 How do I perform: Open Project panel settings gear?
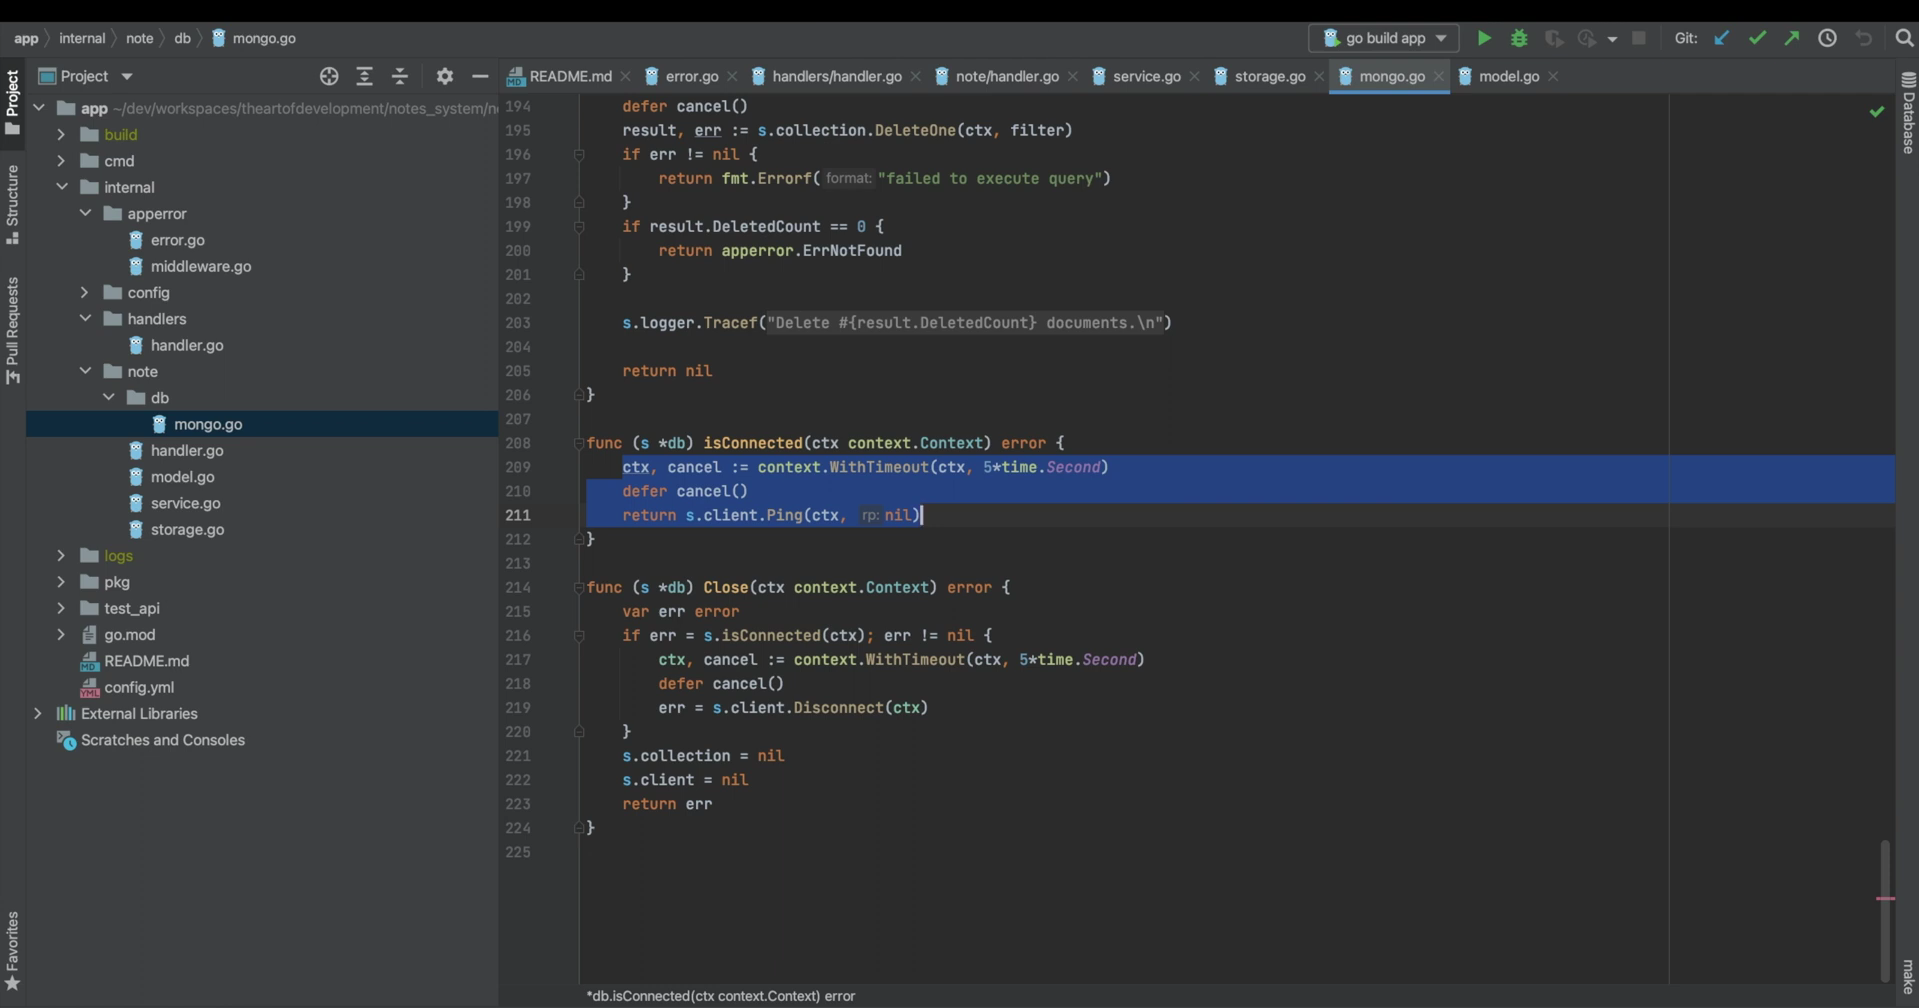445,76
